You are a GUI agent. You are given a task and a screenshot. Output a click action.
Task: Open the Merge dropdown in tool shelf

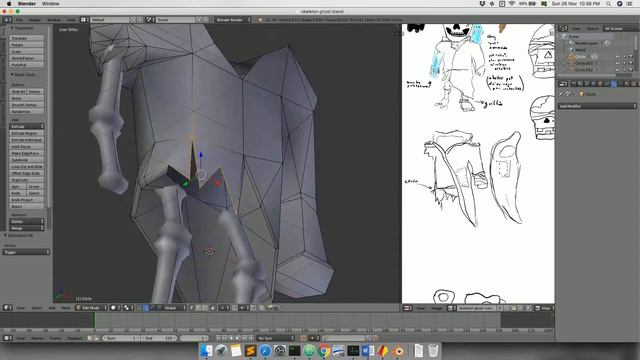(27, 228)
